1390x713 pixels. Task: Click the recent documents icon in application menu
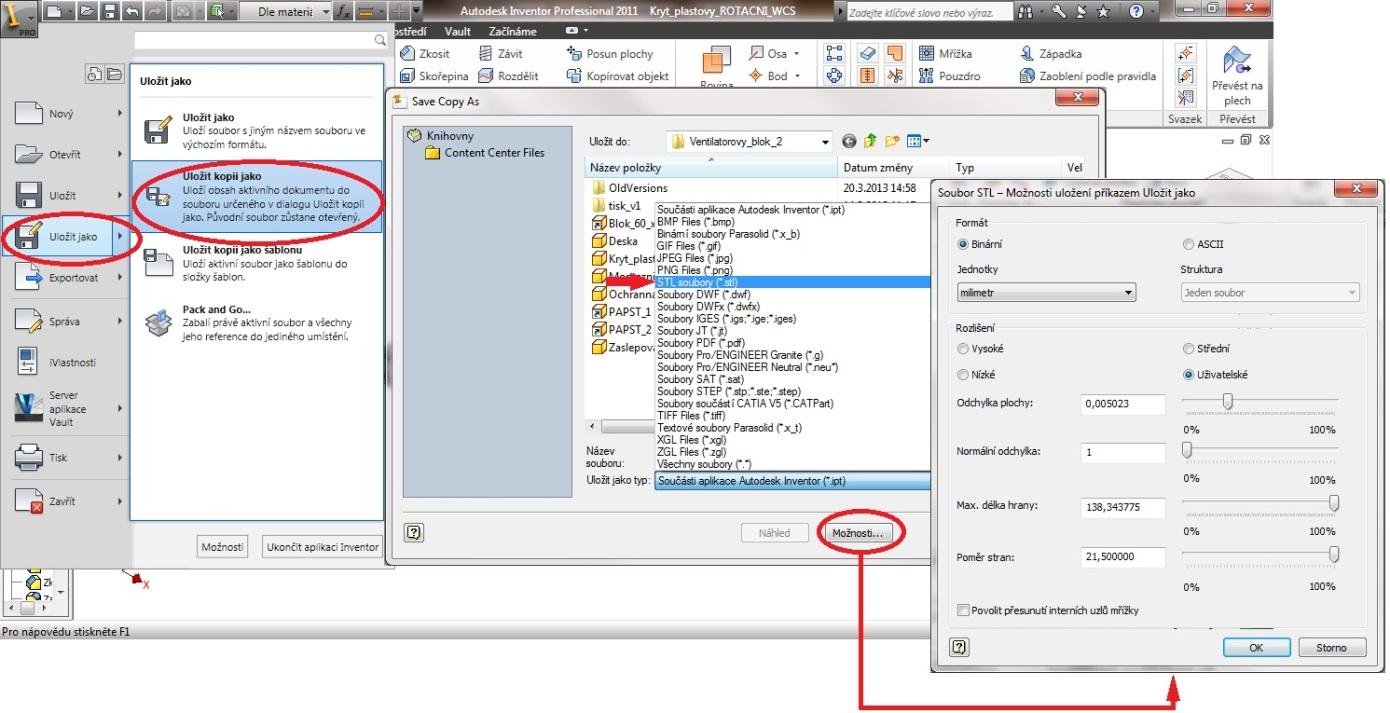[95, 75]
